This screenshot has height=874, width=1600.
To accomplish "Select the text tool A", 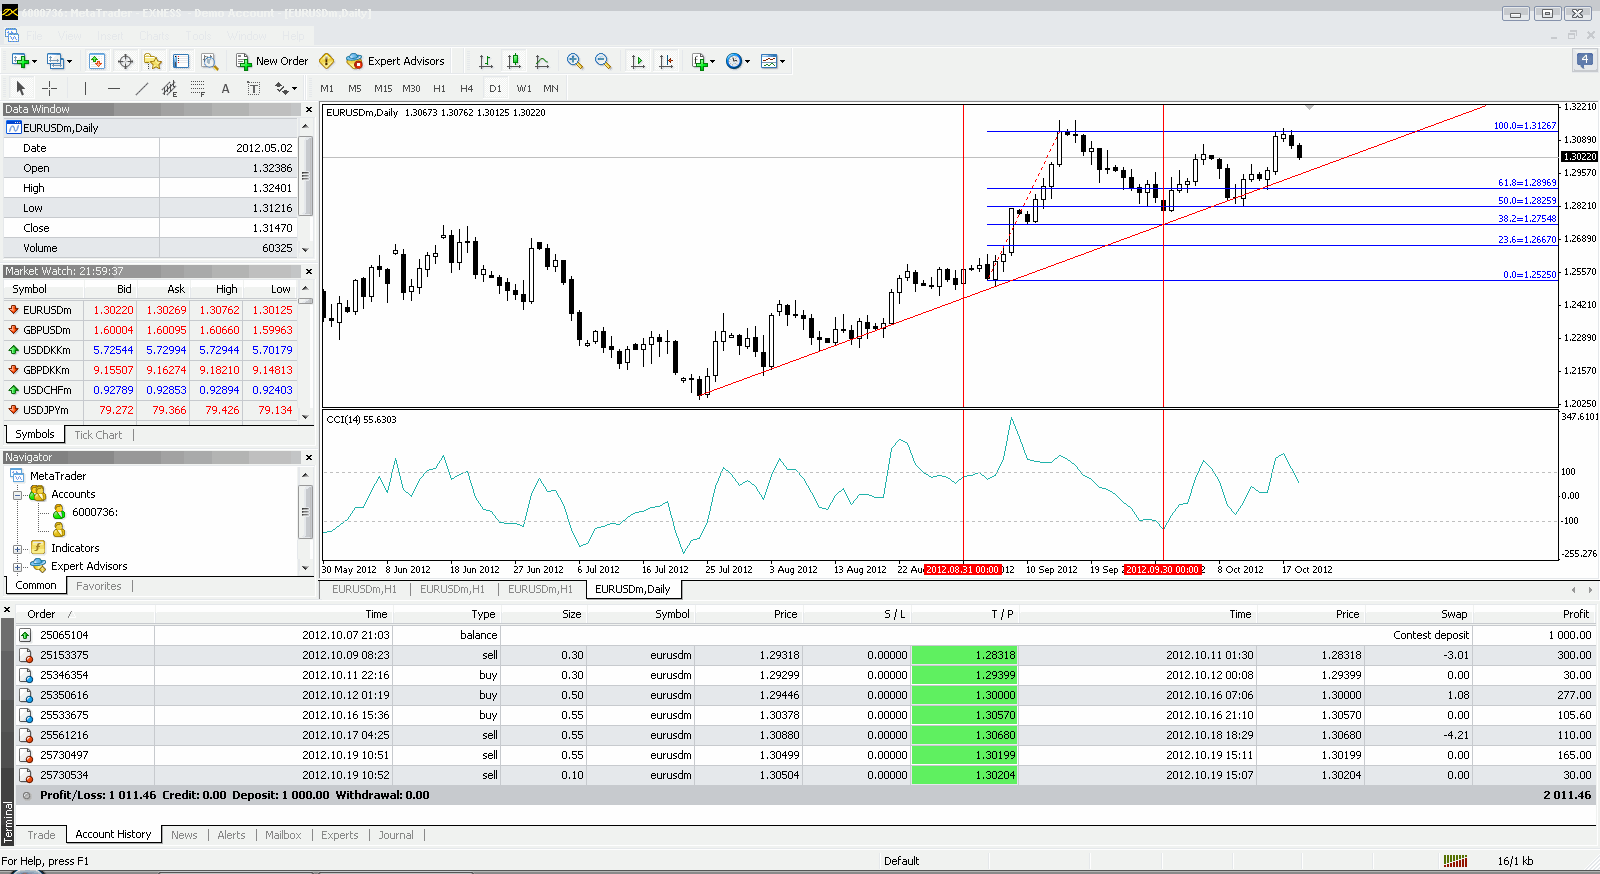I will click(x=225, y=88).
